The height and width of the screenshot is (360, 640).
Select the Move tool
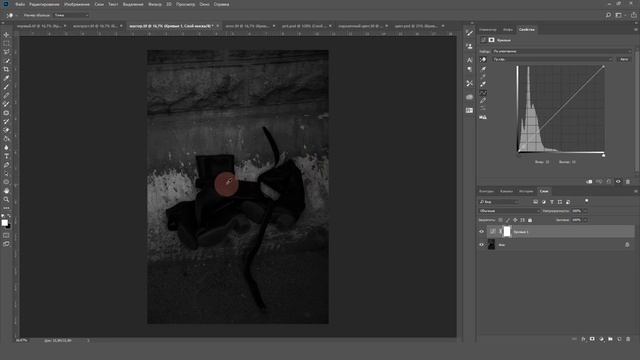pyautogui.click(x=6, y=34)
